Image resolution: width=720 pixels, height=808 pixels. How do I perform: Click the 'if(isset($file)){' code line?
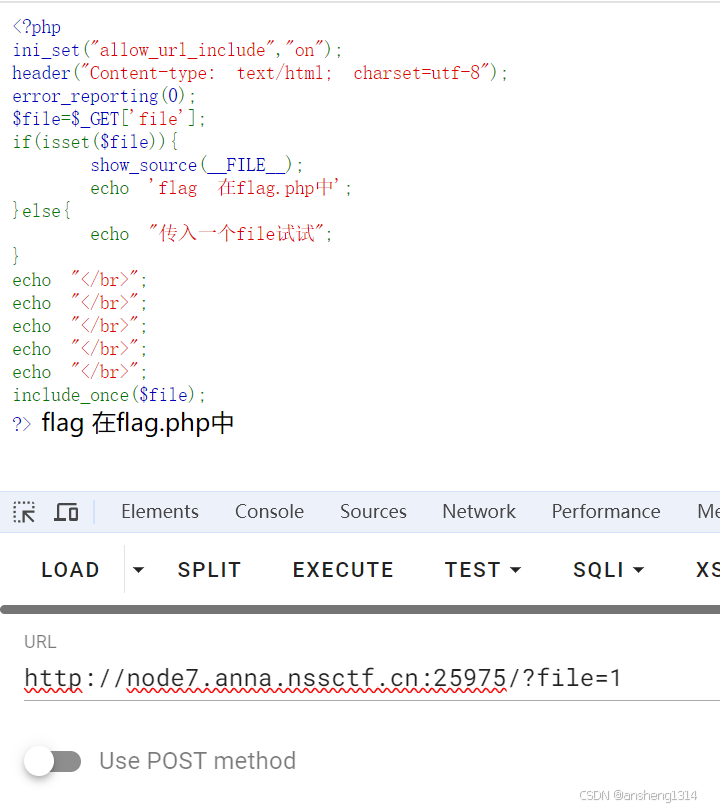(x=95, y=142)
